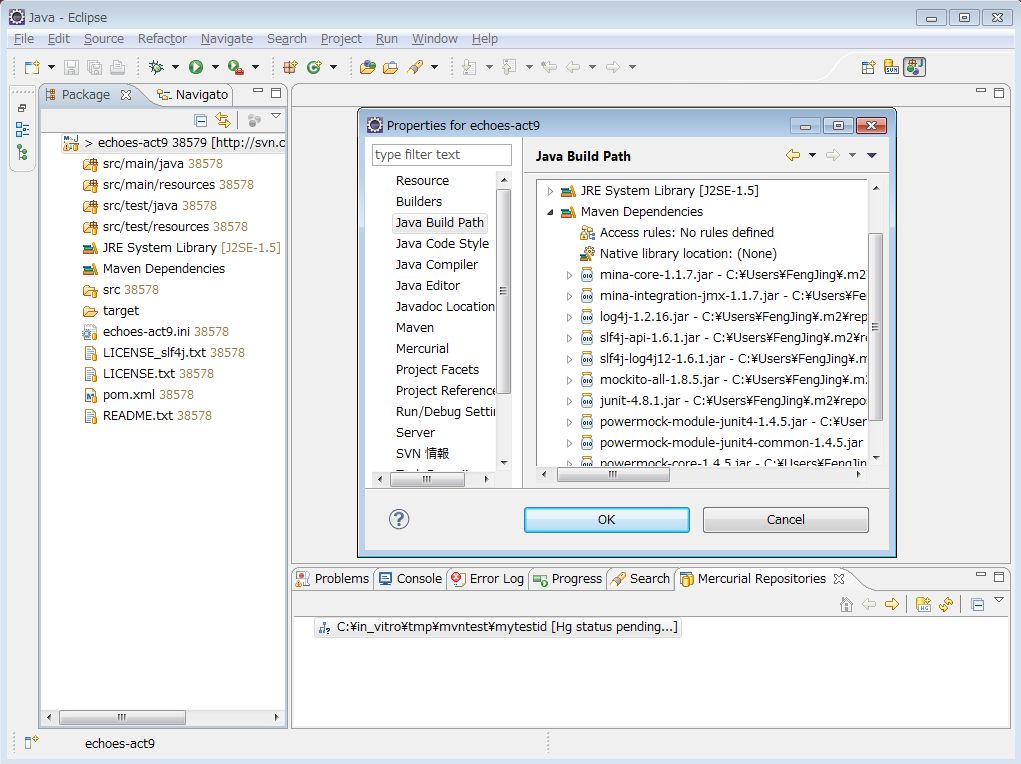Click the Outline icon in left sidebar
1021x764 pixels.
click(22, 129)
